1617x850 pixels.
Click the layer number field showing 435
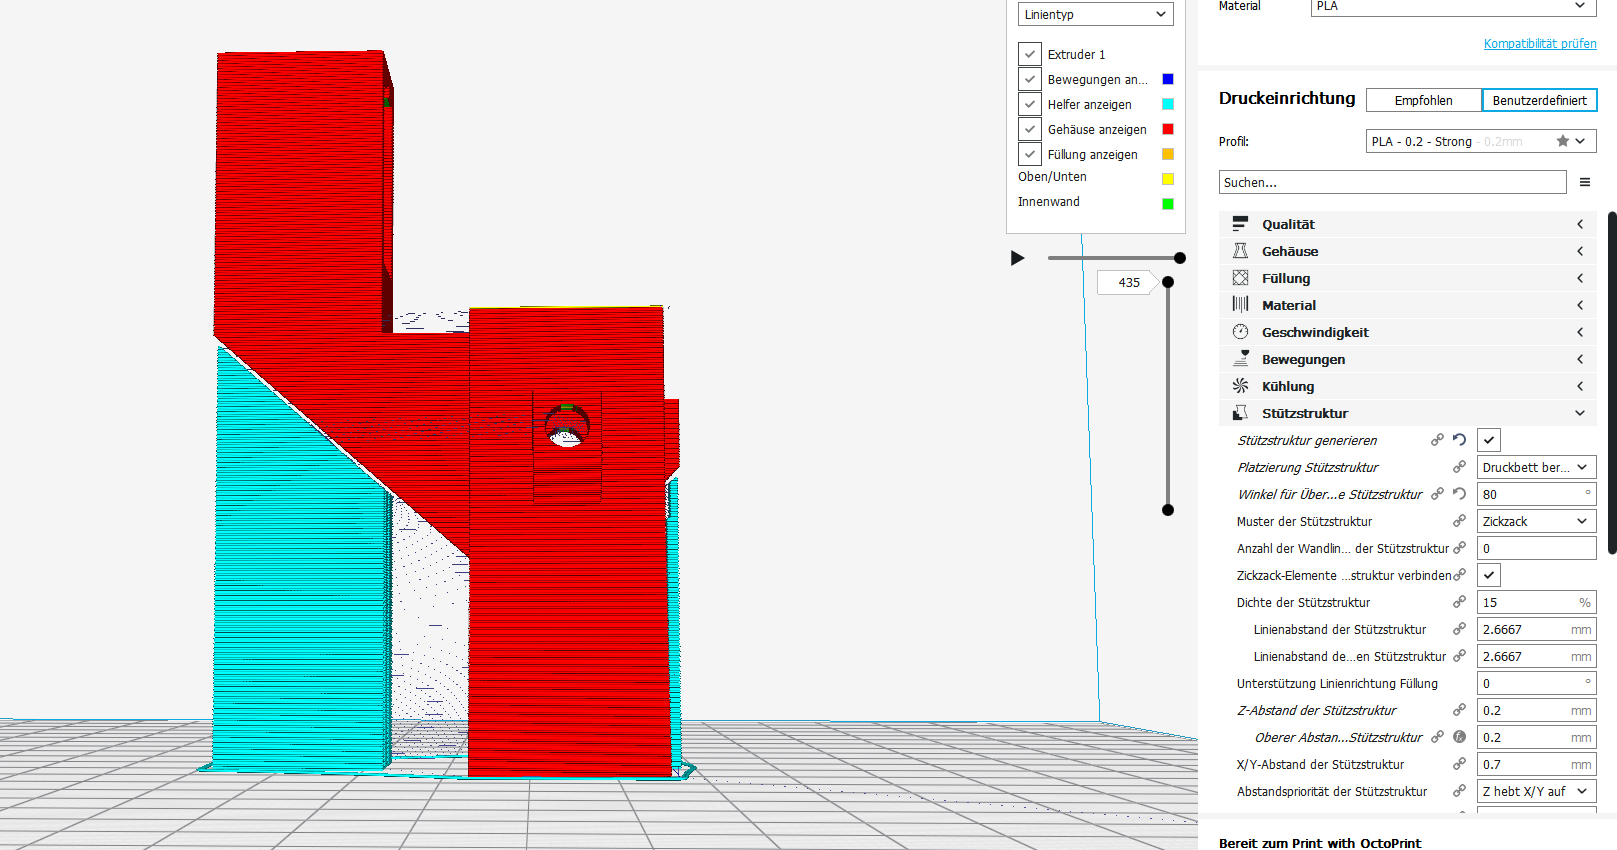pyautogui.click(x=1129, y=282)
